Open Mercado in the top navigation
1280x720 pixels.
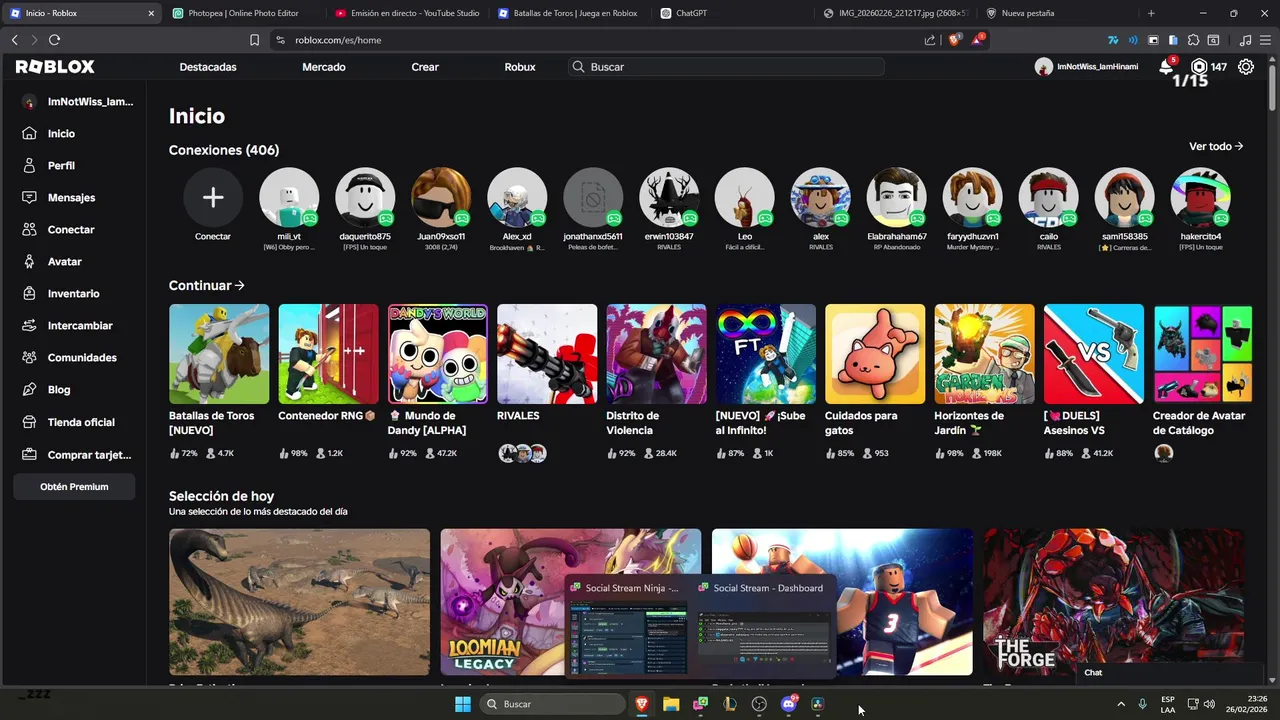pos(324,67)
